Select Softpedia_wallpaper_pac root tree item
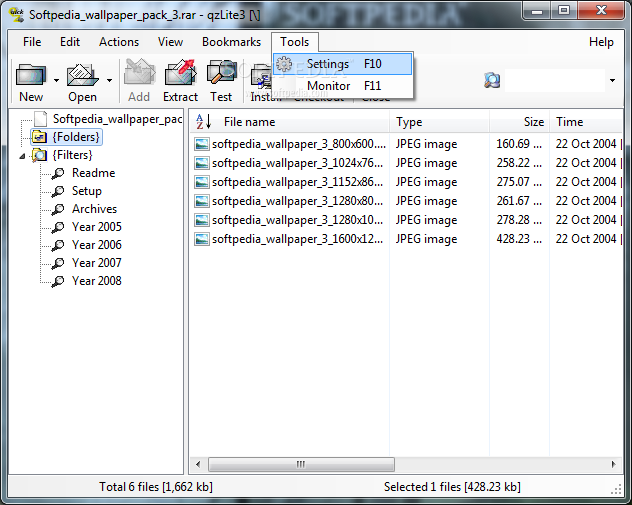The width and height of the screenshot is (632, 505). click(x=117, y=119)
